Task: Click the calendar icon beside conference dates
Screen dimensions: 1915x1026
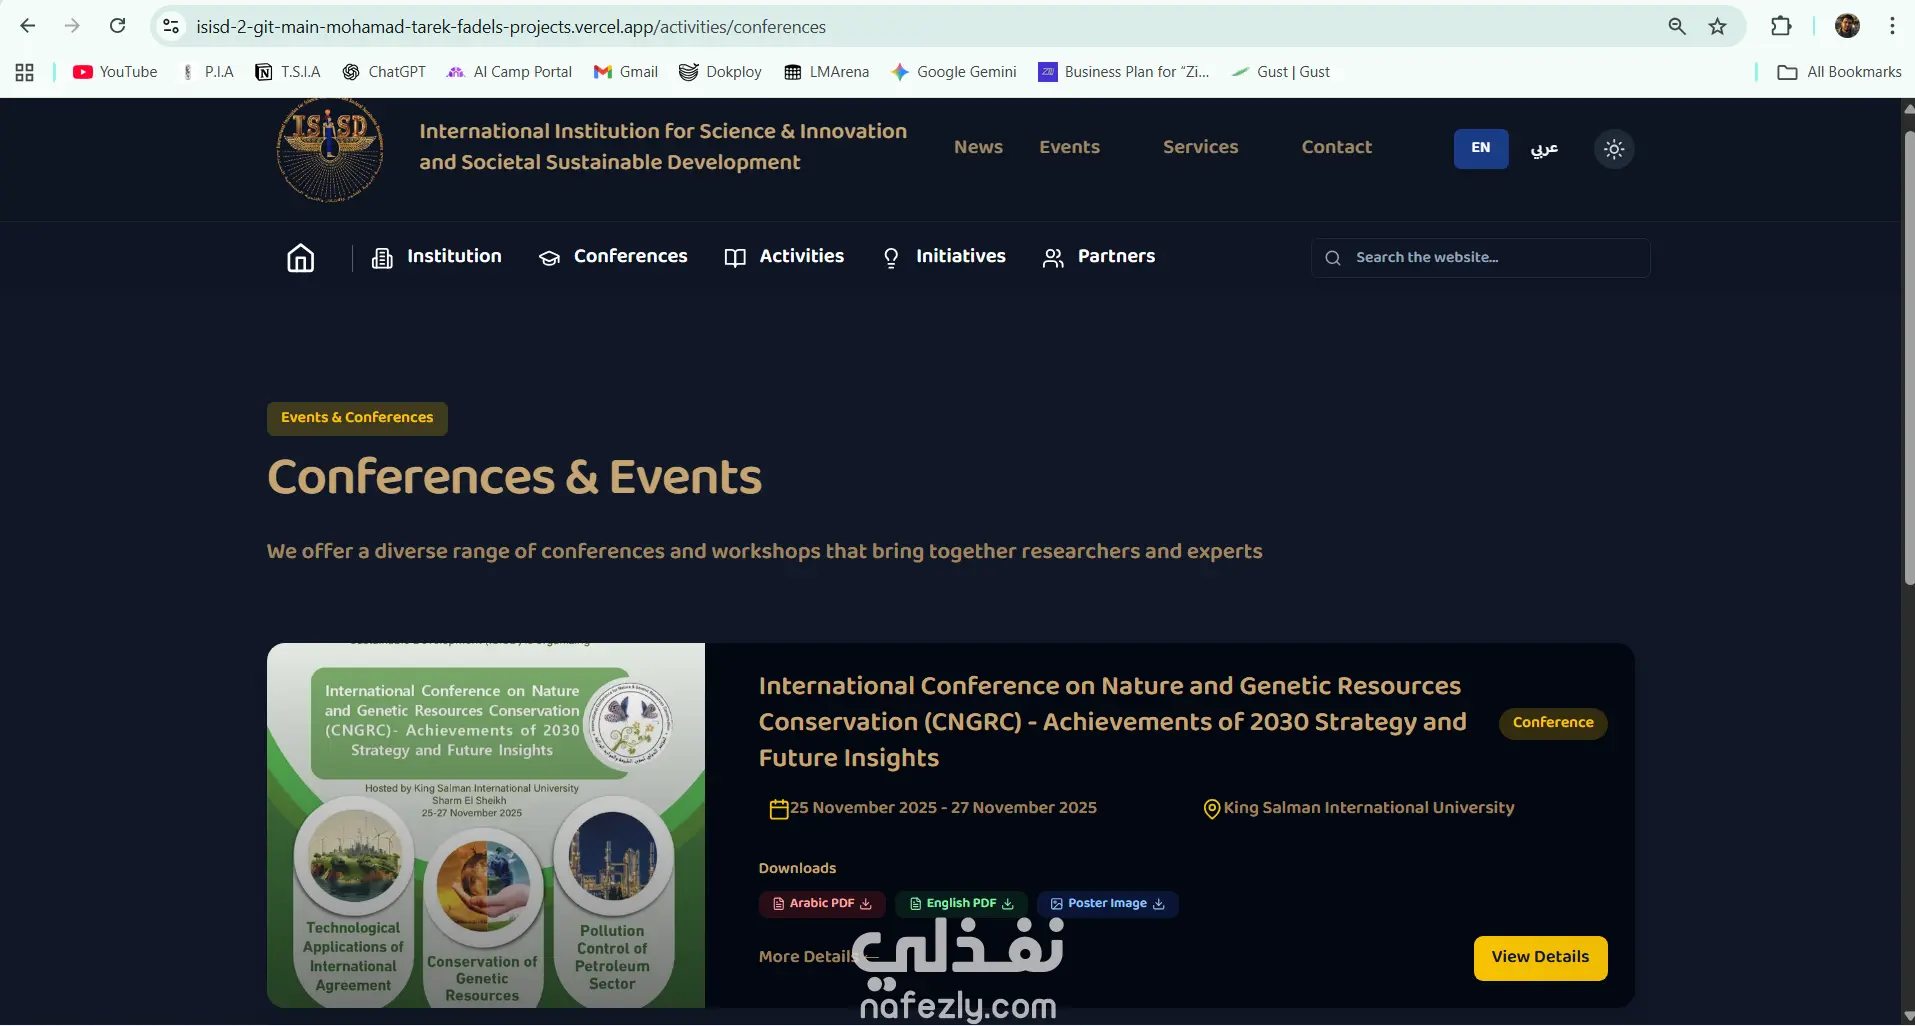Action: (x=779, y=809)
